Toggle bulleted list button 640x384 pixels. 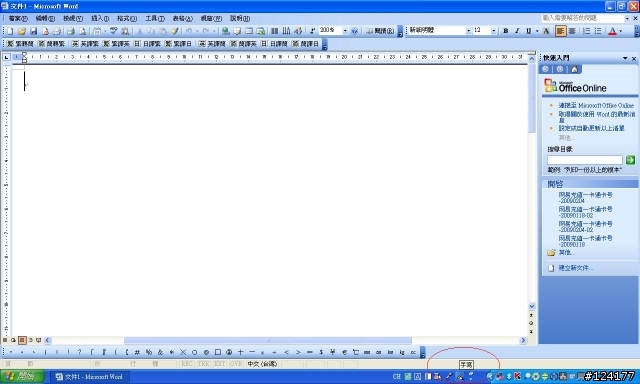[x=598, y=31]
